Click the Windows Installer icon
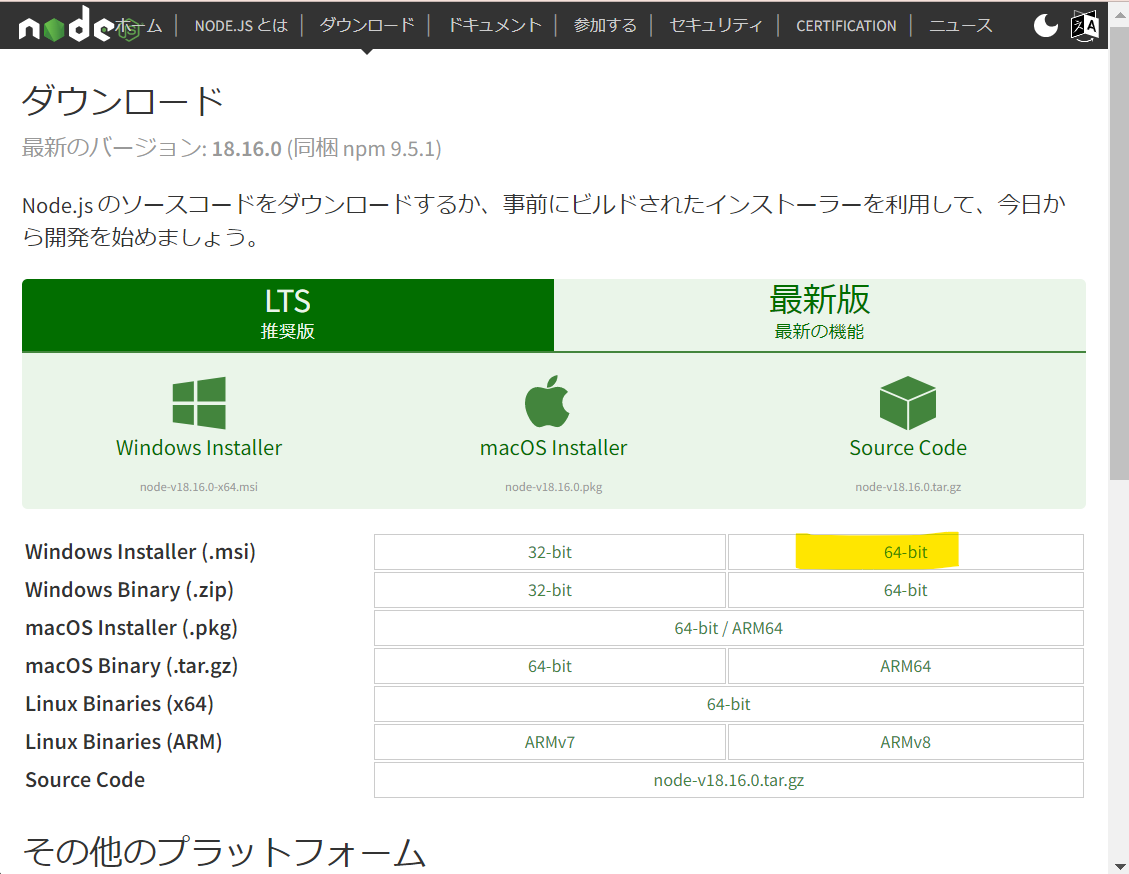 pyautogui.click(x=198, y=403)
